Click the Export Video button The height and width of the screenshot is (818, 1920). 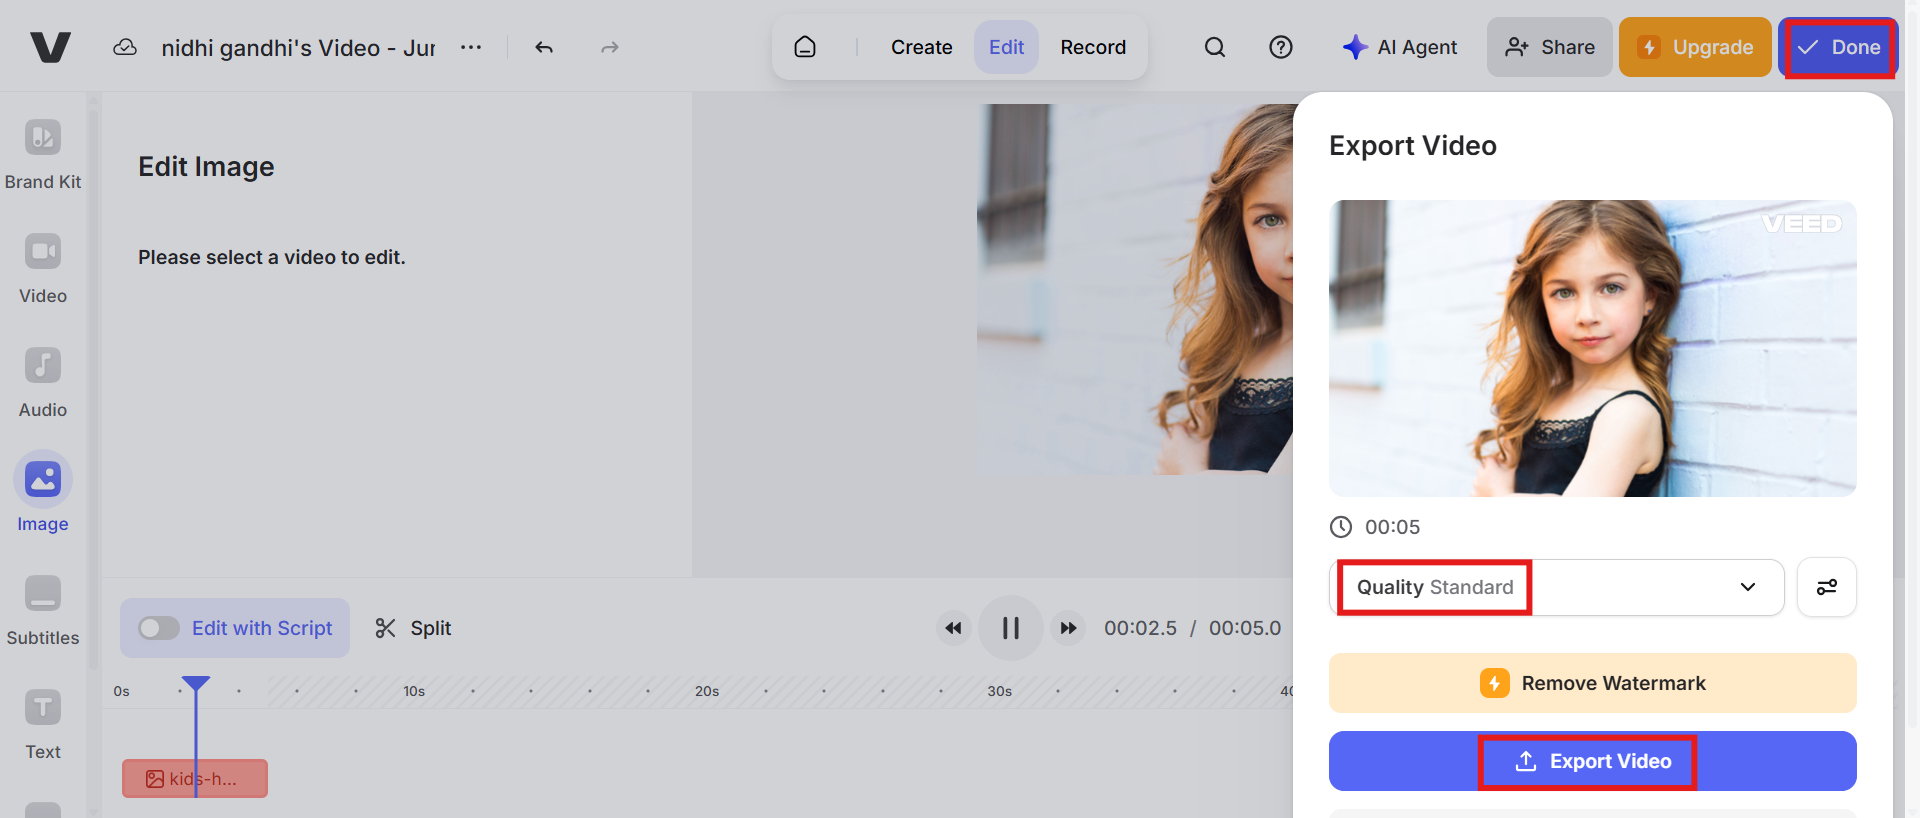[1593, 761]
